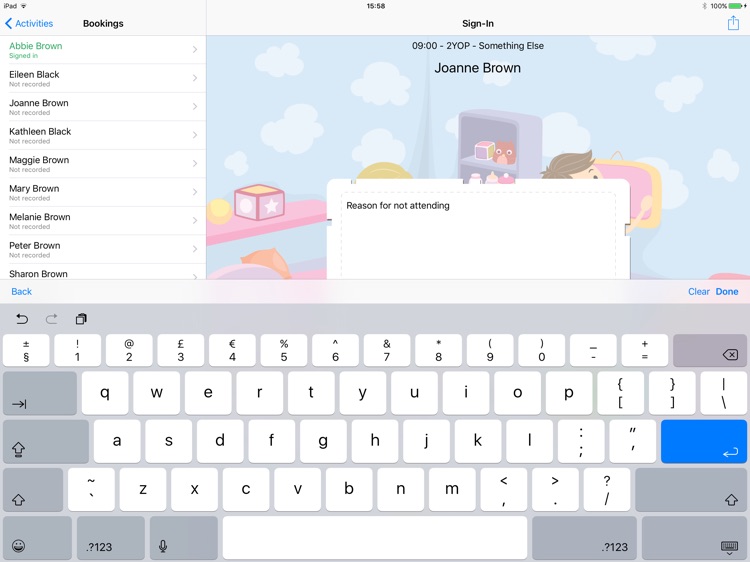Viewport: 750px width, 562px height.
Task: Tap the microphone dictation key
Action: click(x=184, y=538)
